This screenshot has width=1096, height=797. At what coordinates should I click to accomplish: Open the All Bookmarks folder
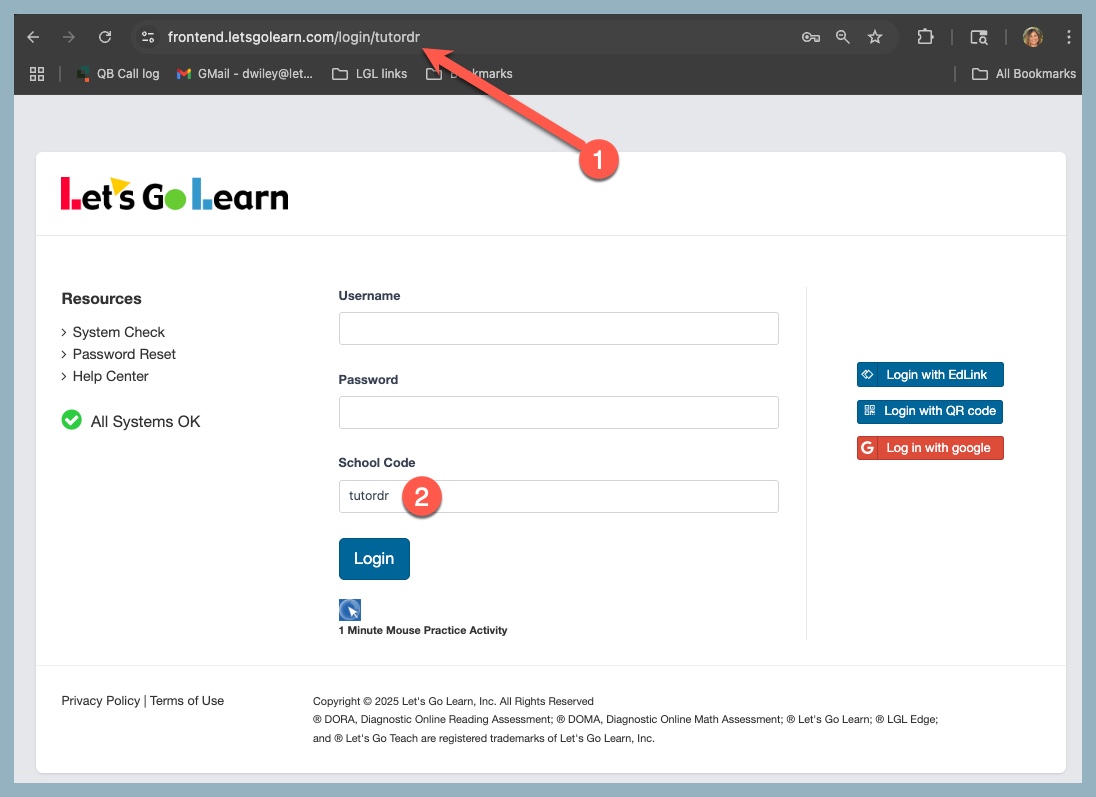coord(1023,73)
